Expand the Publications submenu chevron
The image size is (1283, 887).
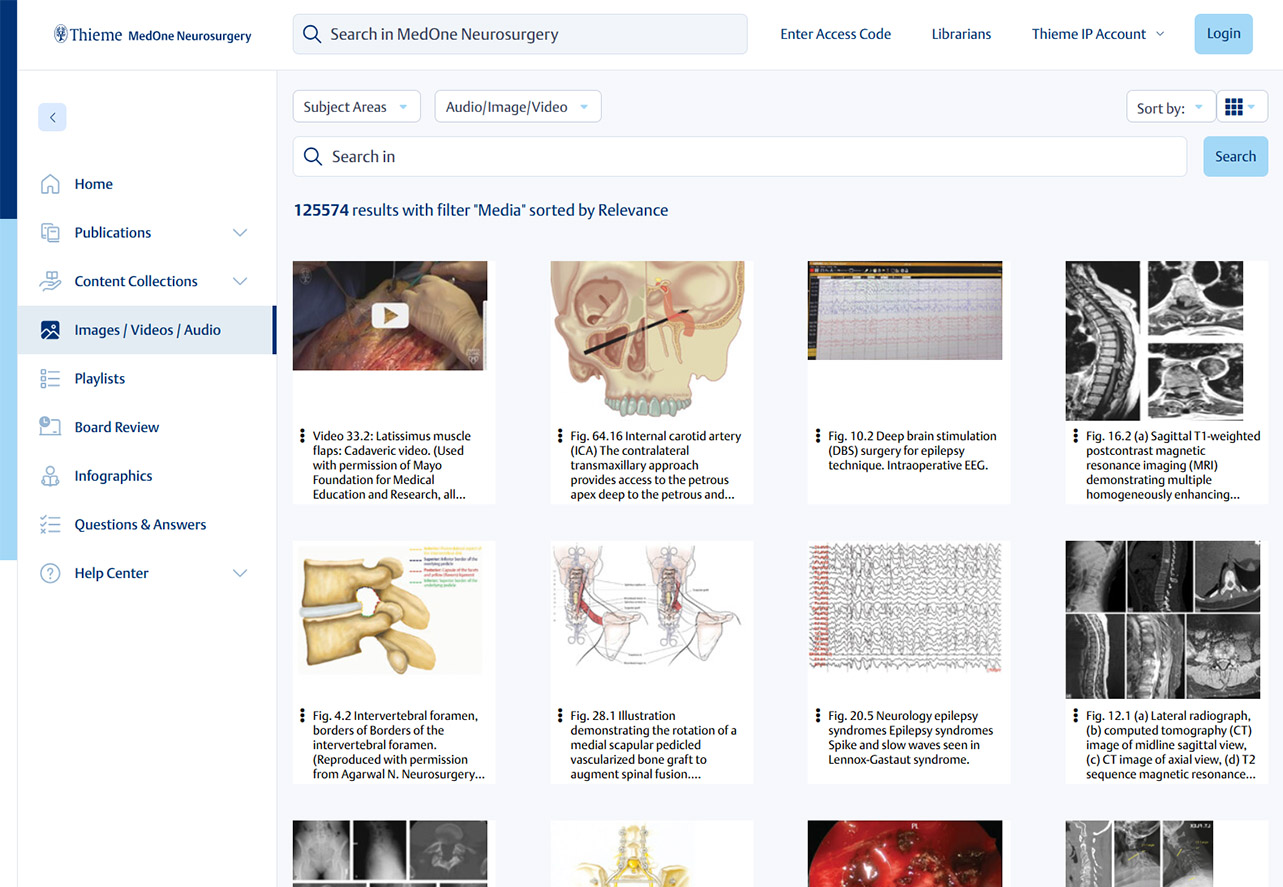pos(240,233)
